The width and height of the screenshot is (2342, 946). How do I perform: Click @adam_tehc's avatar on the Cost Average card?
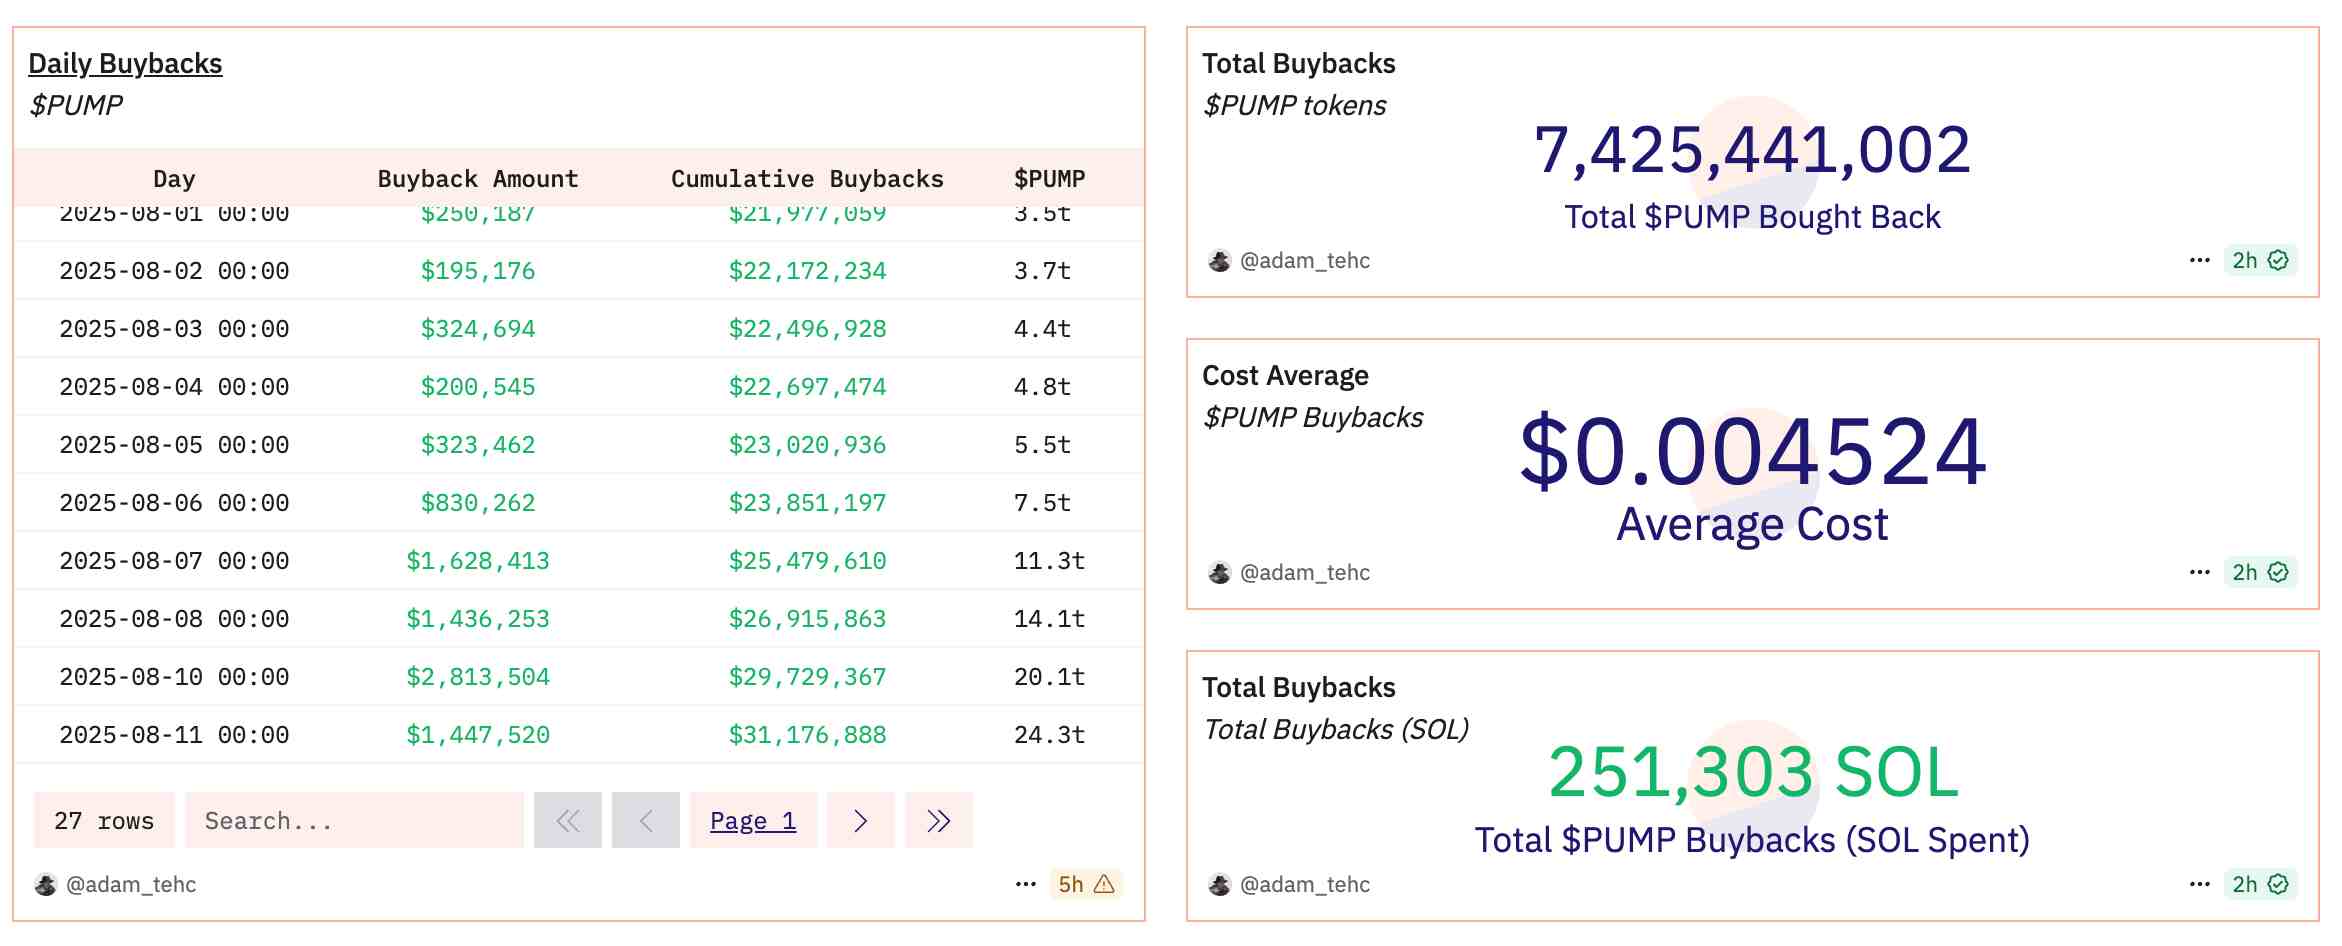pos(1218,572)
